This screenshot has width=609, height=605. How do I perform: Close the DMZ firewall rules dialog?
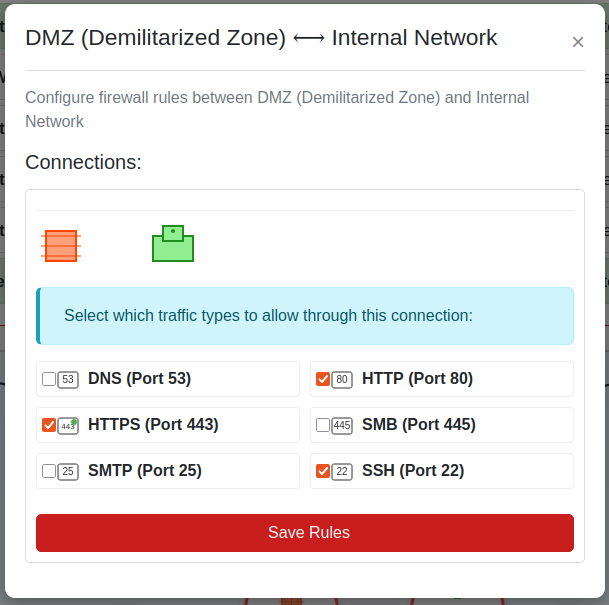[x=577, y=42]
